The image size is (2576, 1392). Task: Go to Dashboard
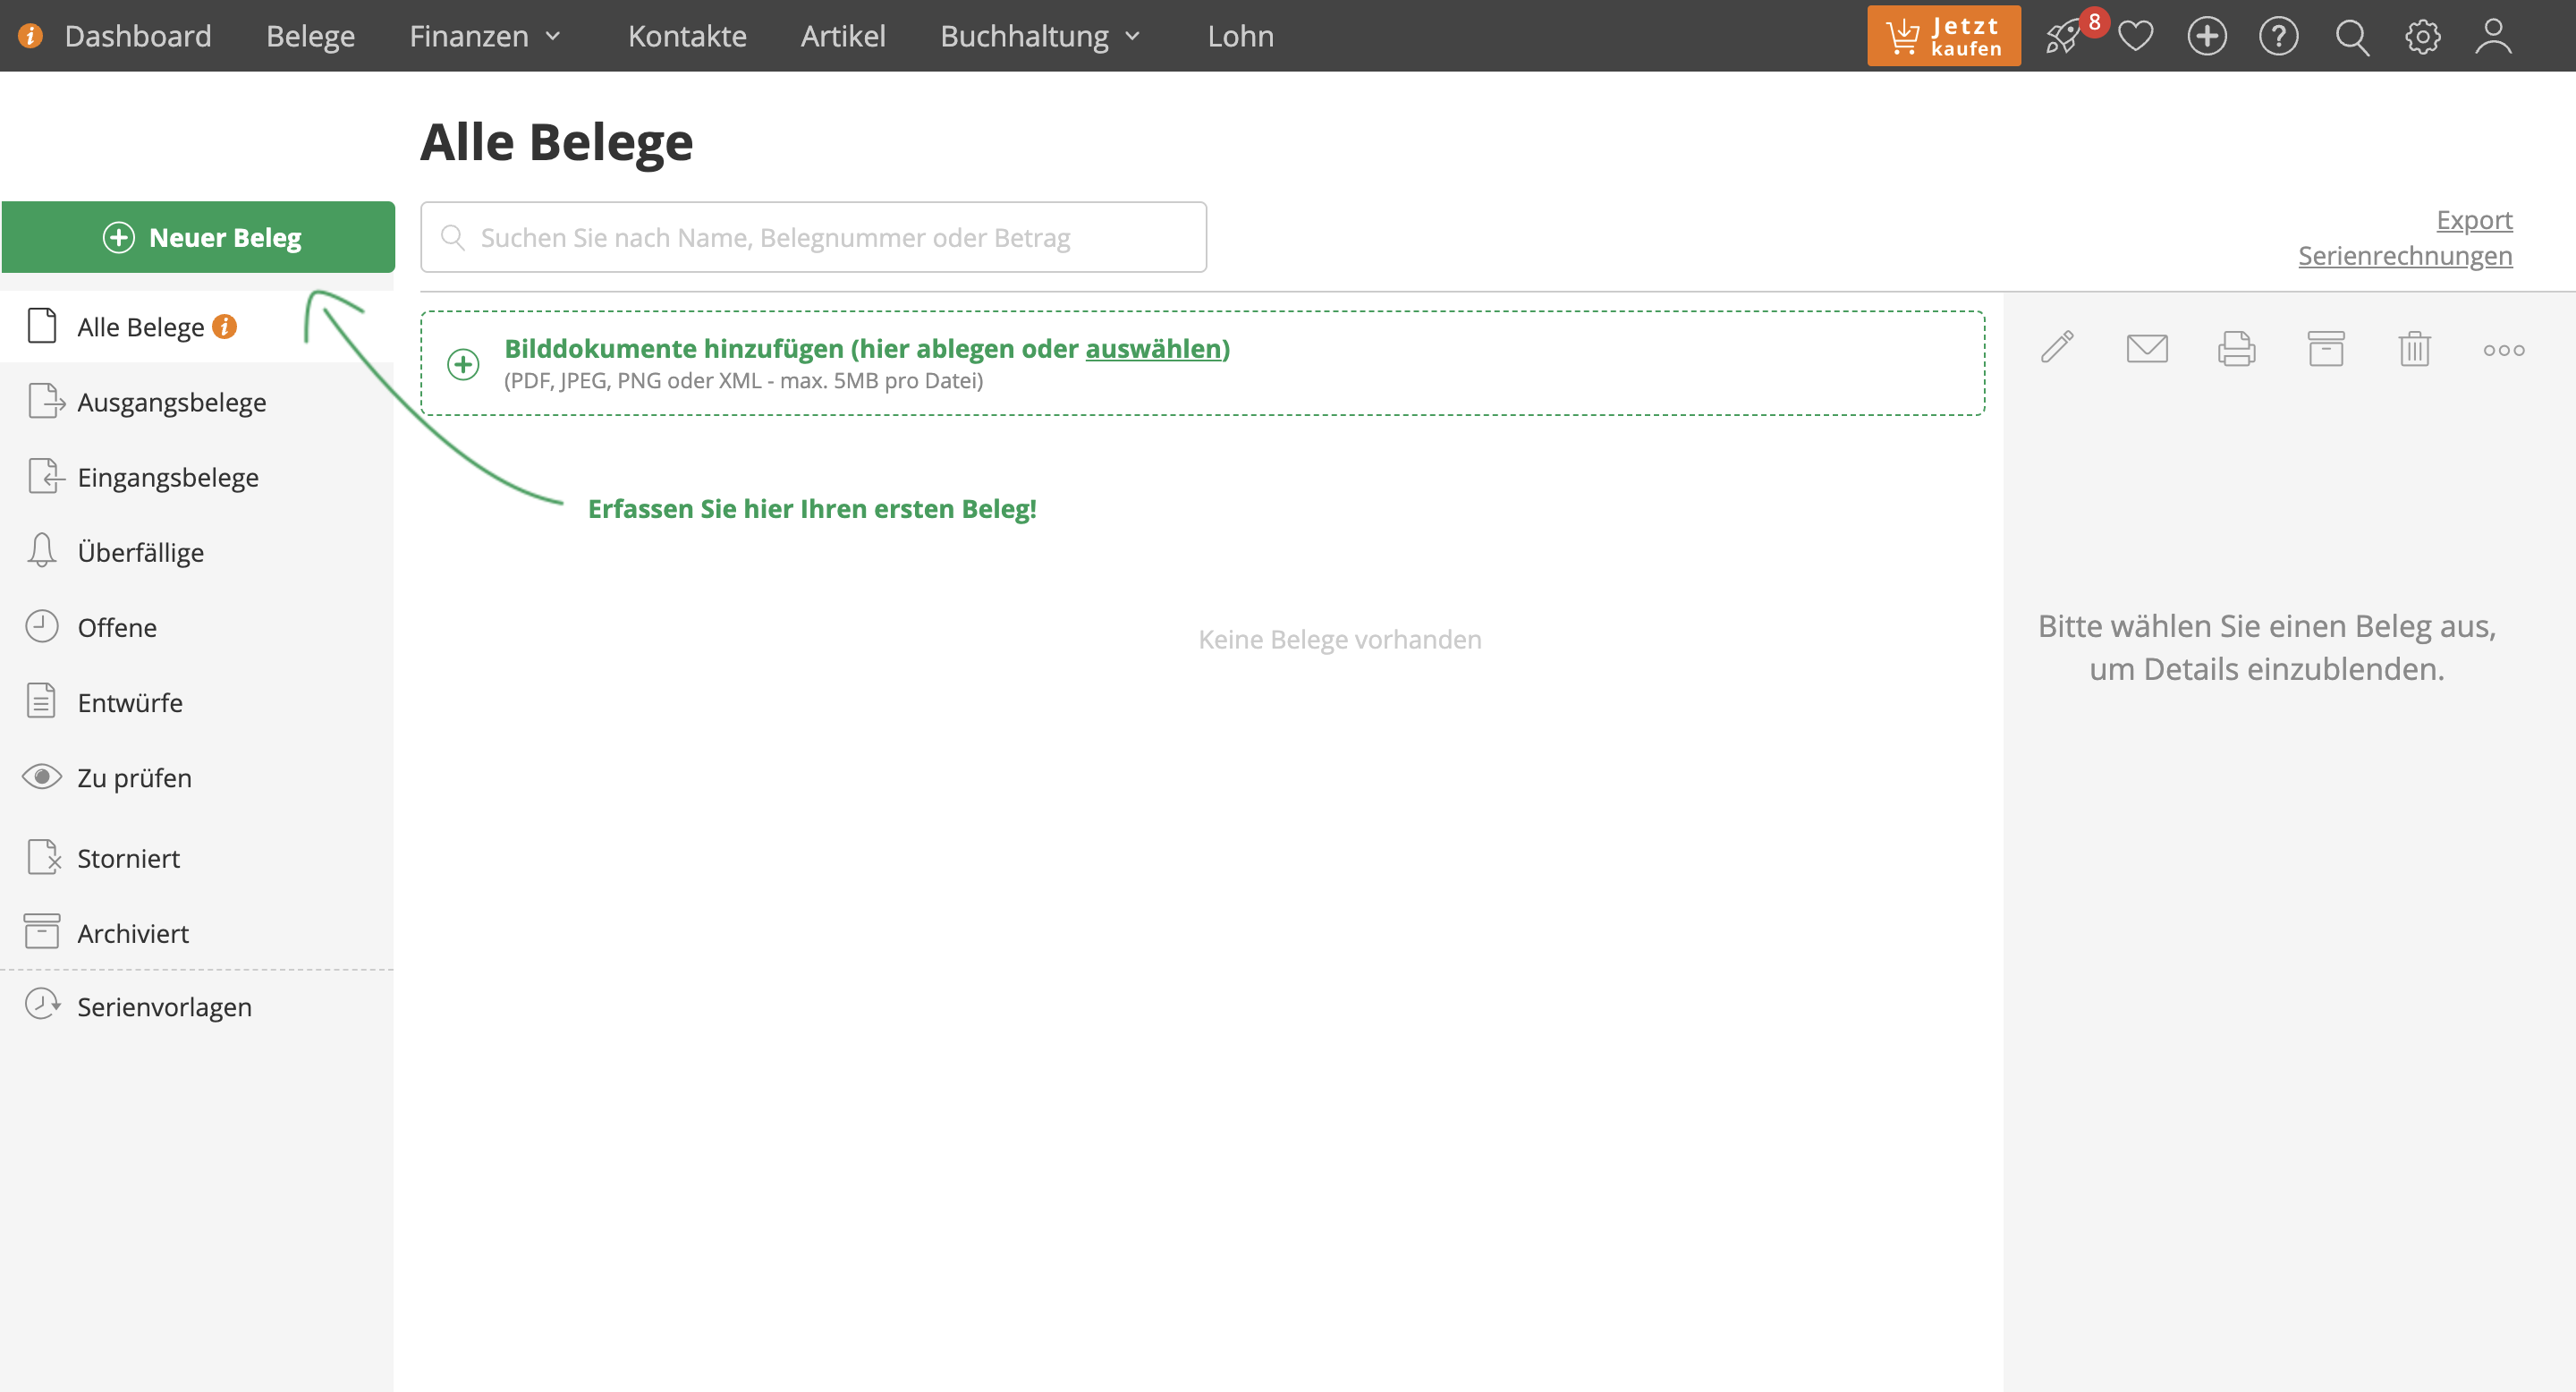coord(137,36)
